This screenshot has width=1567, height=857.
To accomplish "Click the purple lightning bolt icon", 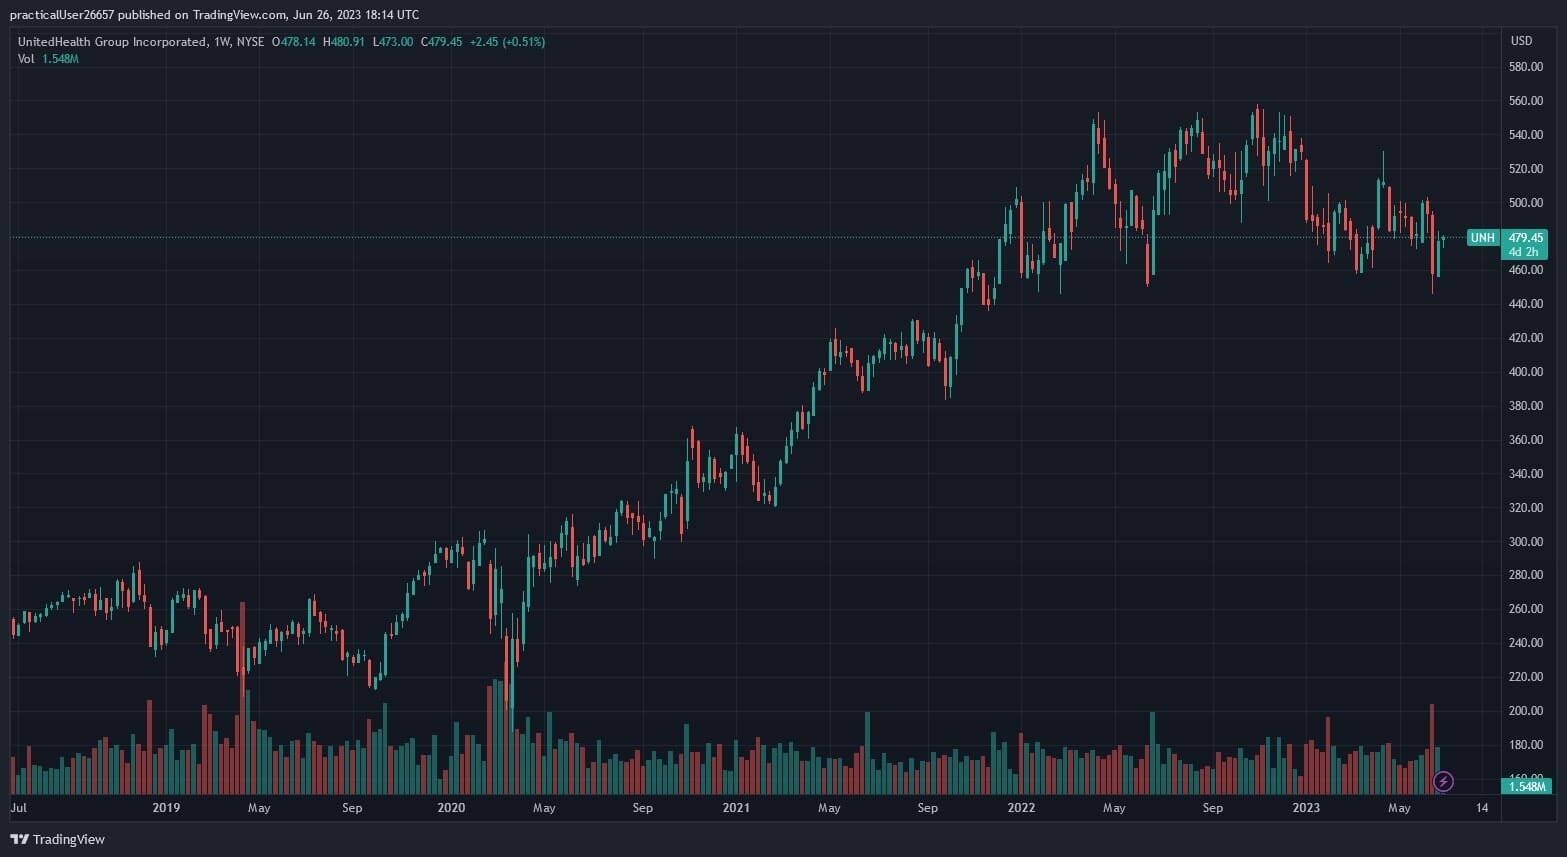I will (x=1443, y=781).
